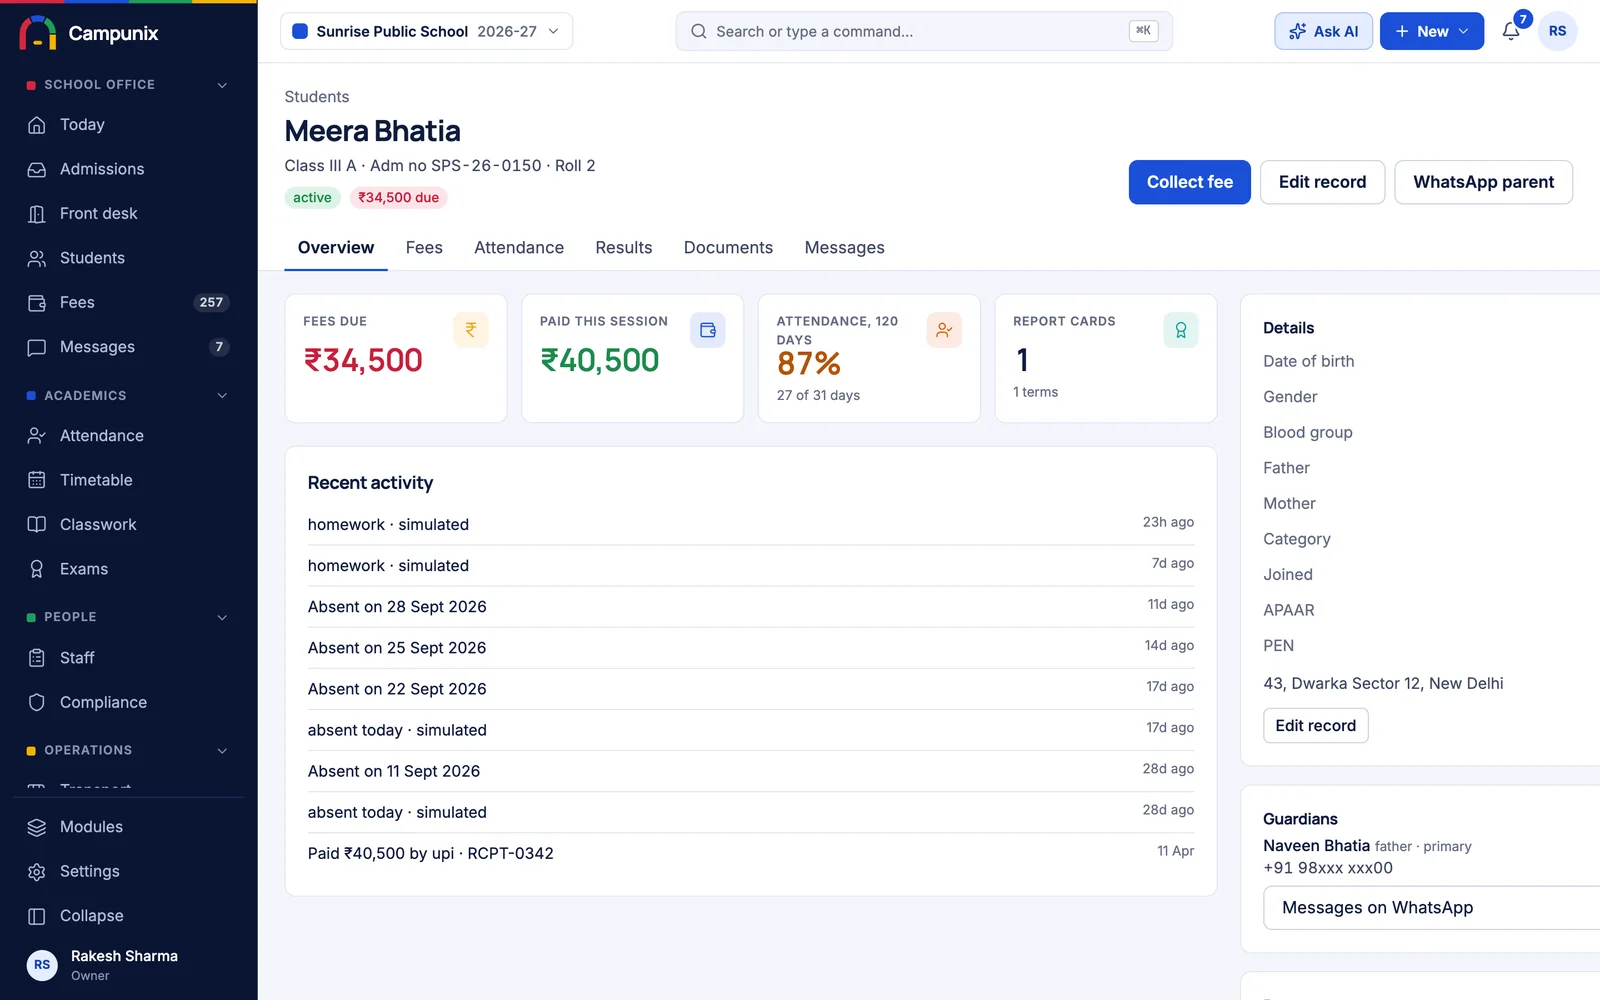The width and height of the screenshot is (1600, 1000).
Task: Click the Paid ₹40,500 by upi activity row
Action: 751,853
